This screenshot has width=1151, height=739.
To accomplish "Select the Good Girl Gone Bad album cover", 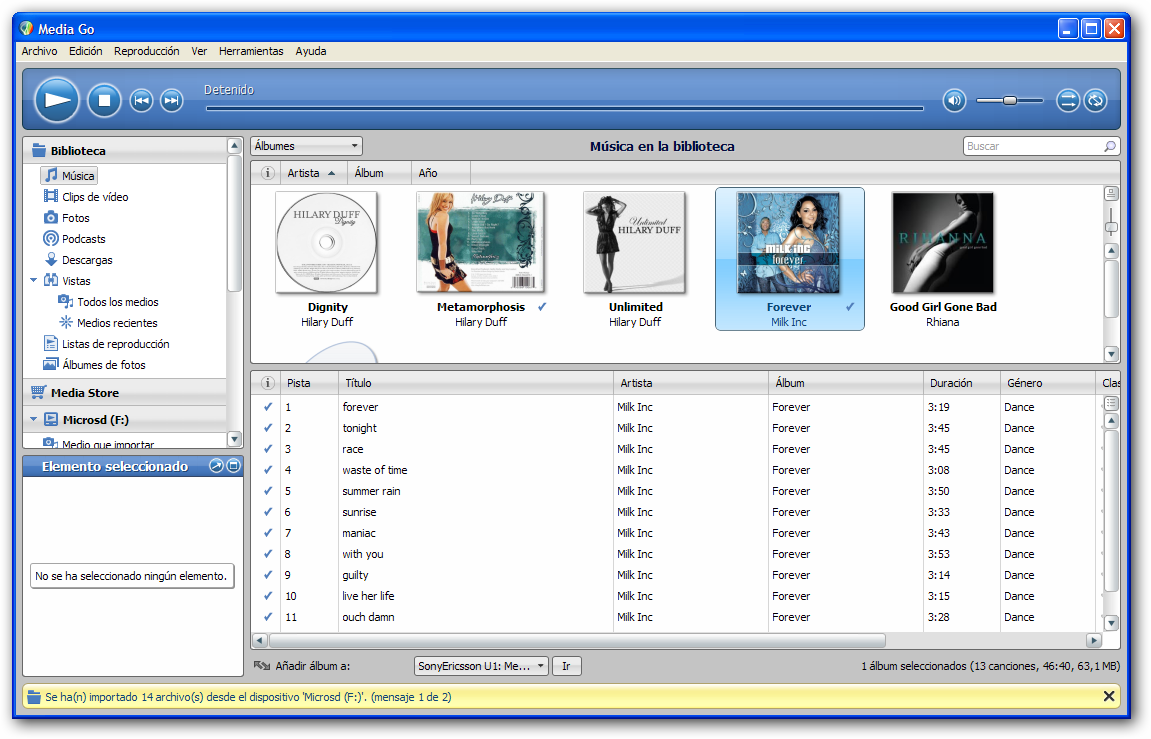I will coord(943,242).
